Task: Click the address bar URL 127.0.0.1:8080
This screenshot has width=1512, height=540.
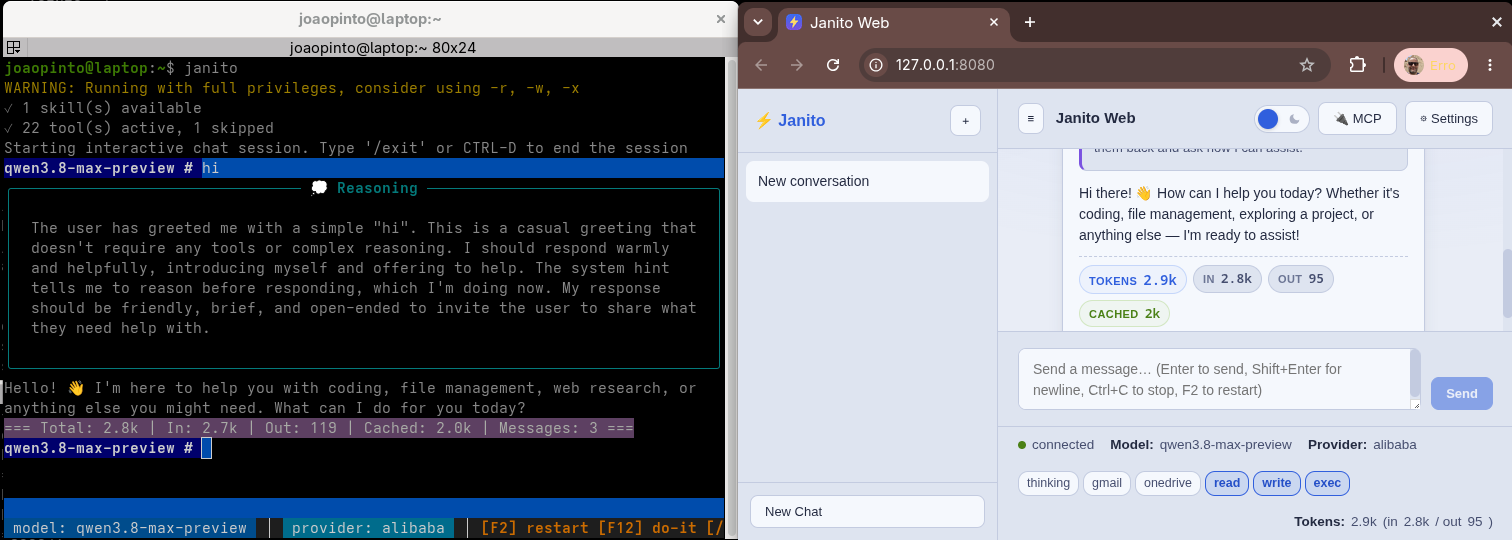Action: pyautogui.click(x=944, y=65)
